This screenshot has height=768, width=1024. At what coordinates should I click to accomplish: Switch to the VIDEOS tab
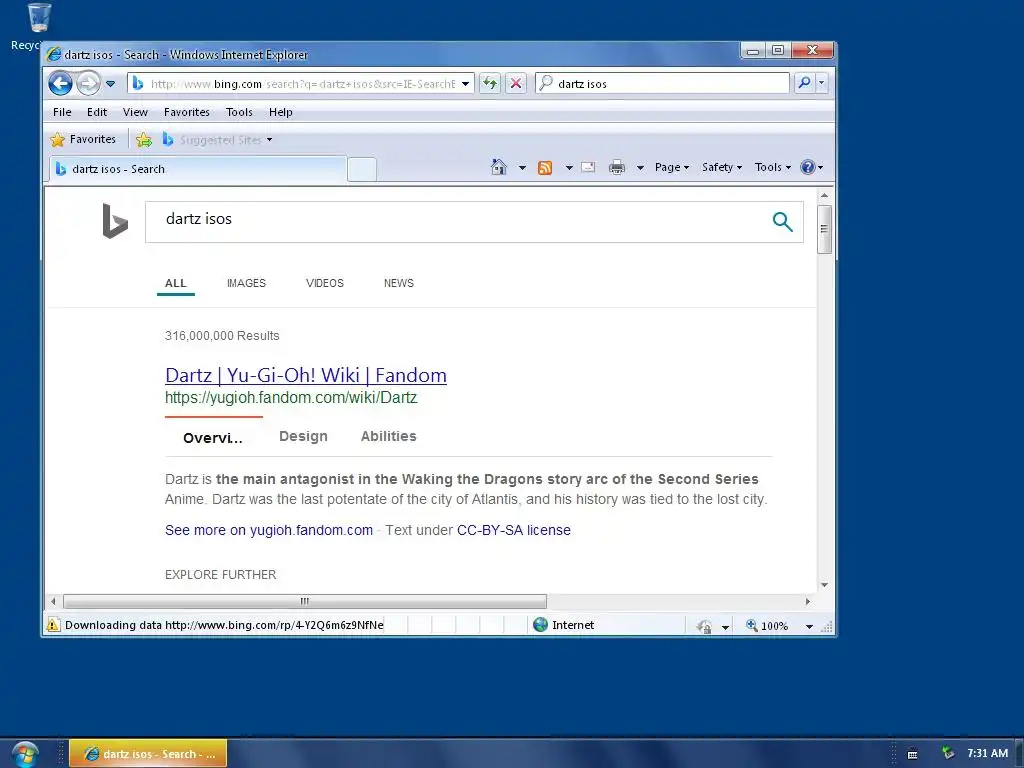pyautogui.click(x=325, y=283)
